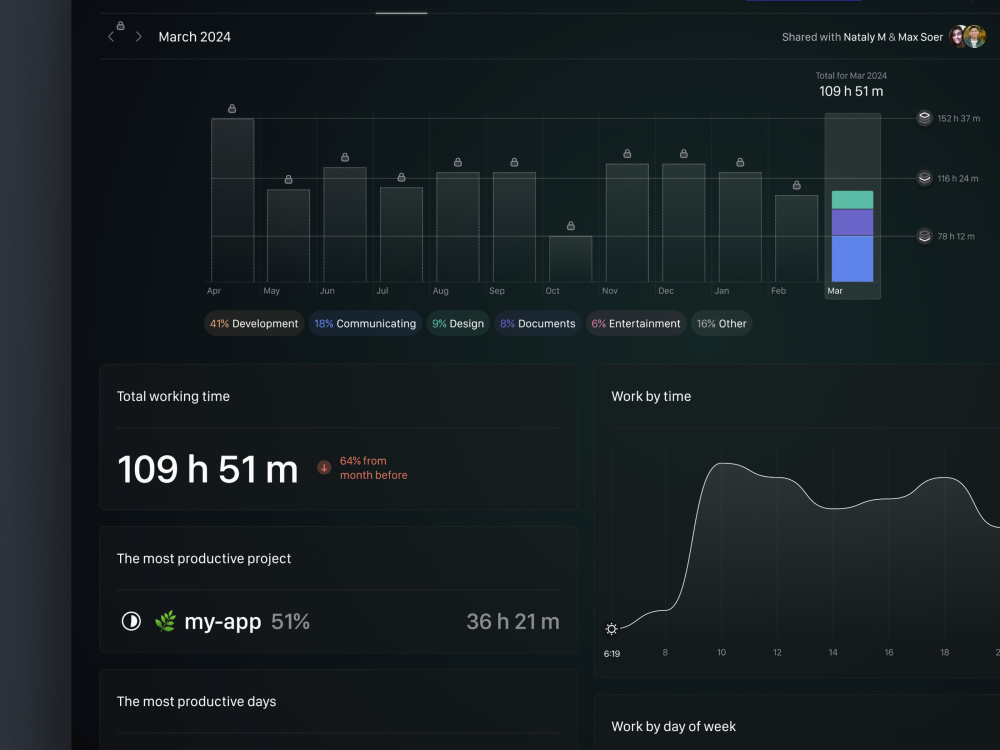Toggle the 16% Other category chip
The image size is (1000, 750).
[721, 323]
